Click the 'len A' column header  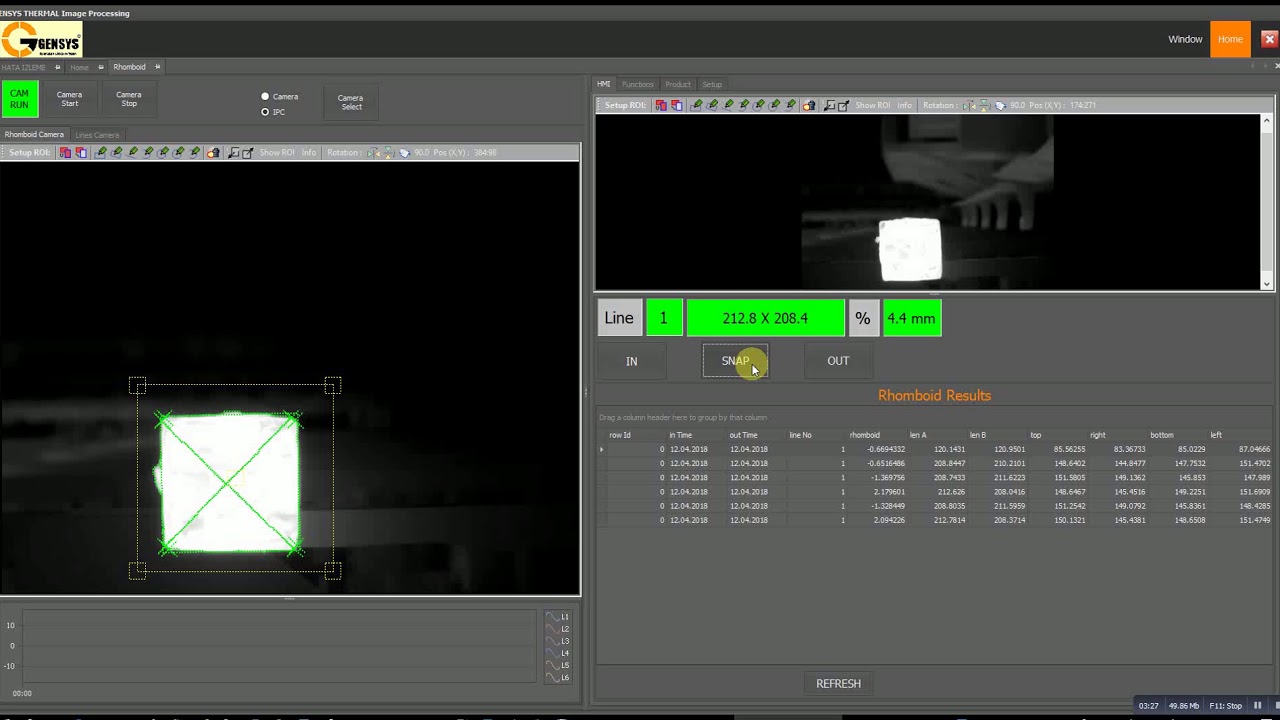click(918, 435)
